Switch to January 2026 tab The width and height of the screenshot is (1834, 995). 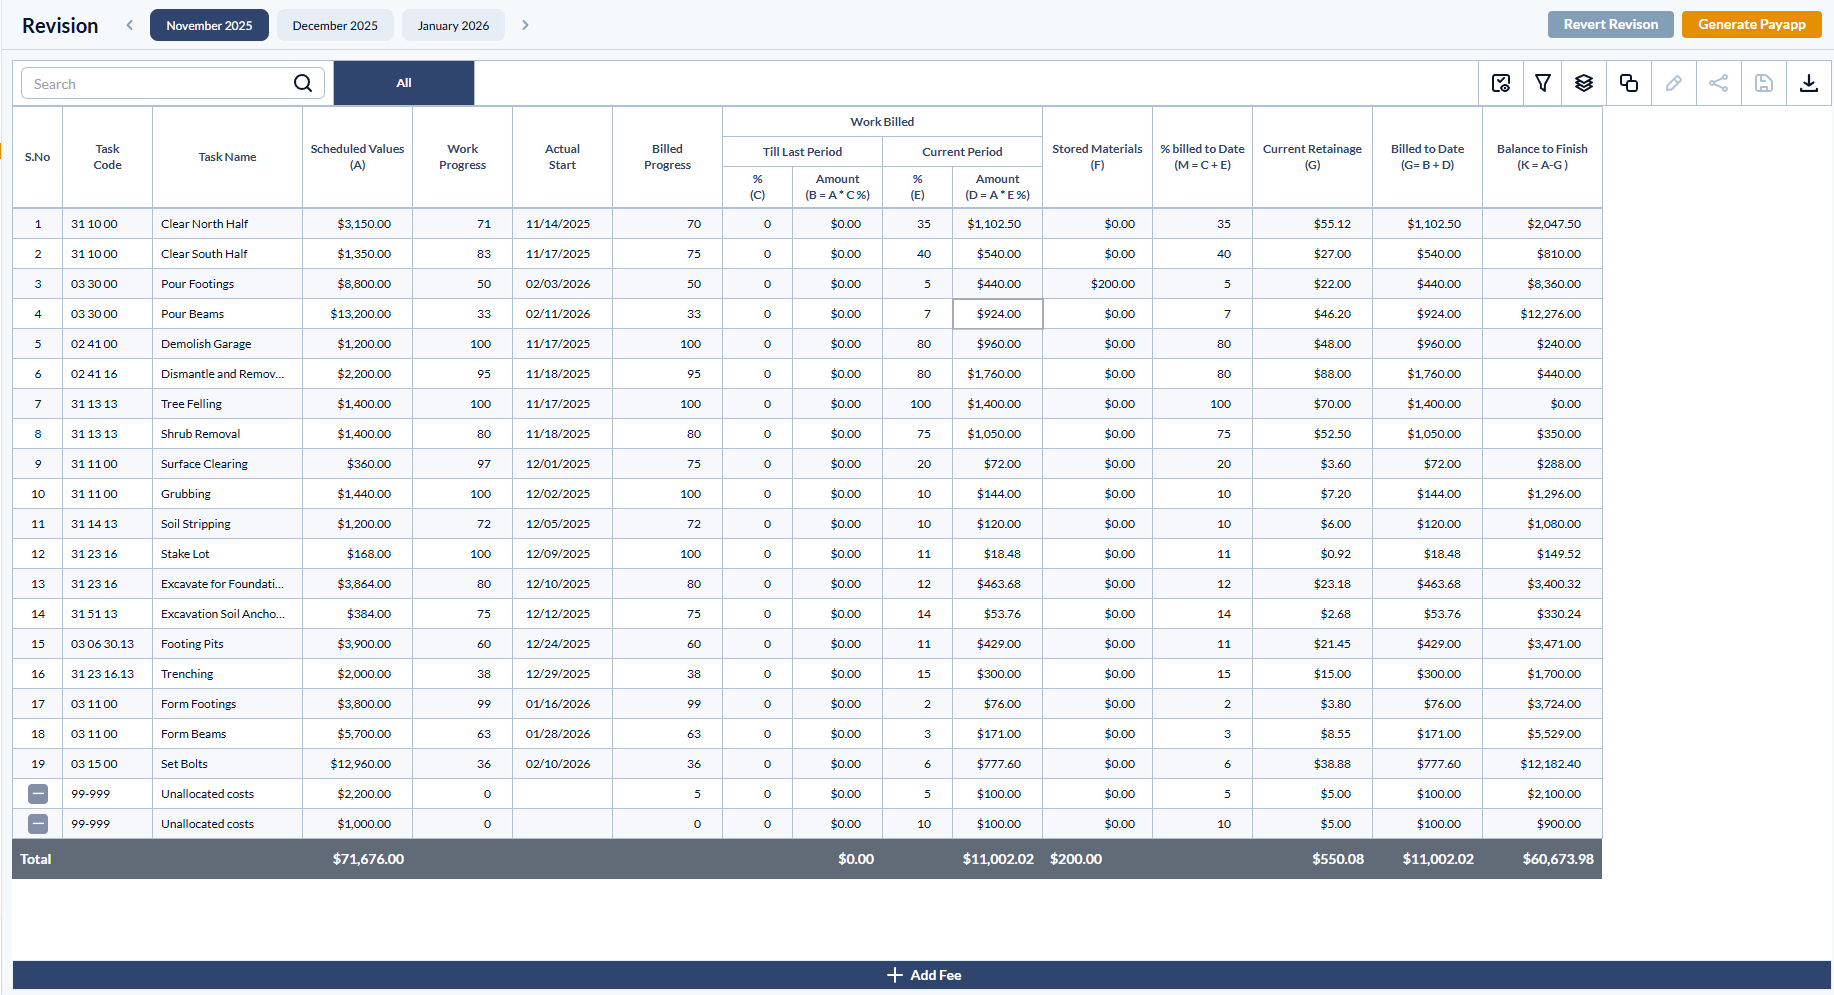453,25
